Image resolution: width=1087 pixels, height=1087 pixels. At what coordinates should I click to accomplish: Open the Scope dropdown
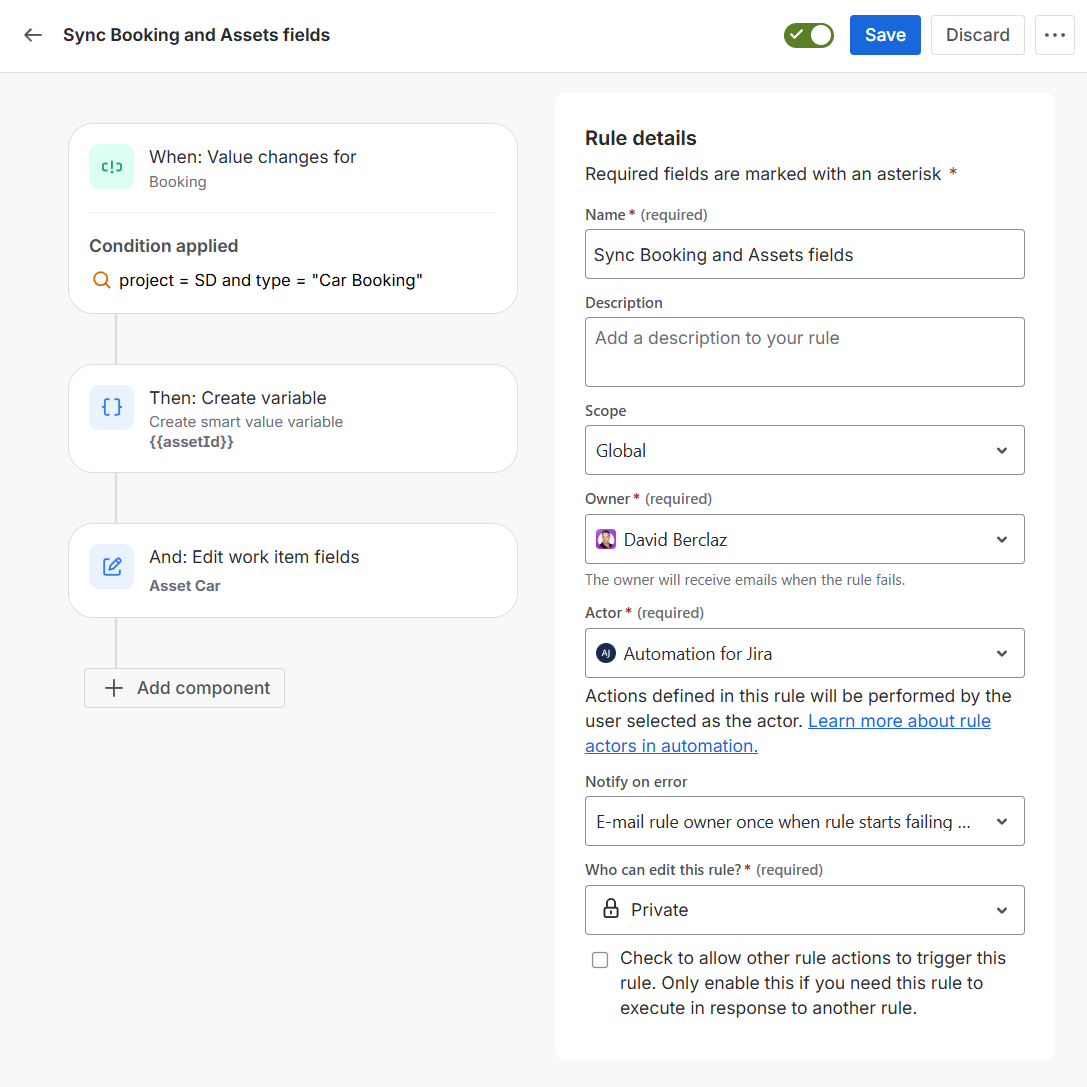(804, 451)
